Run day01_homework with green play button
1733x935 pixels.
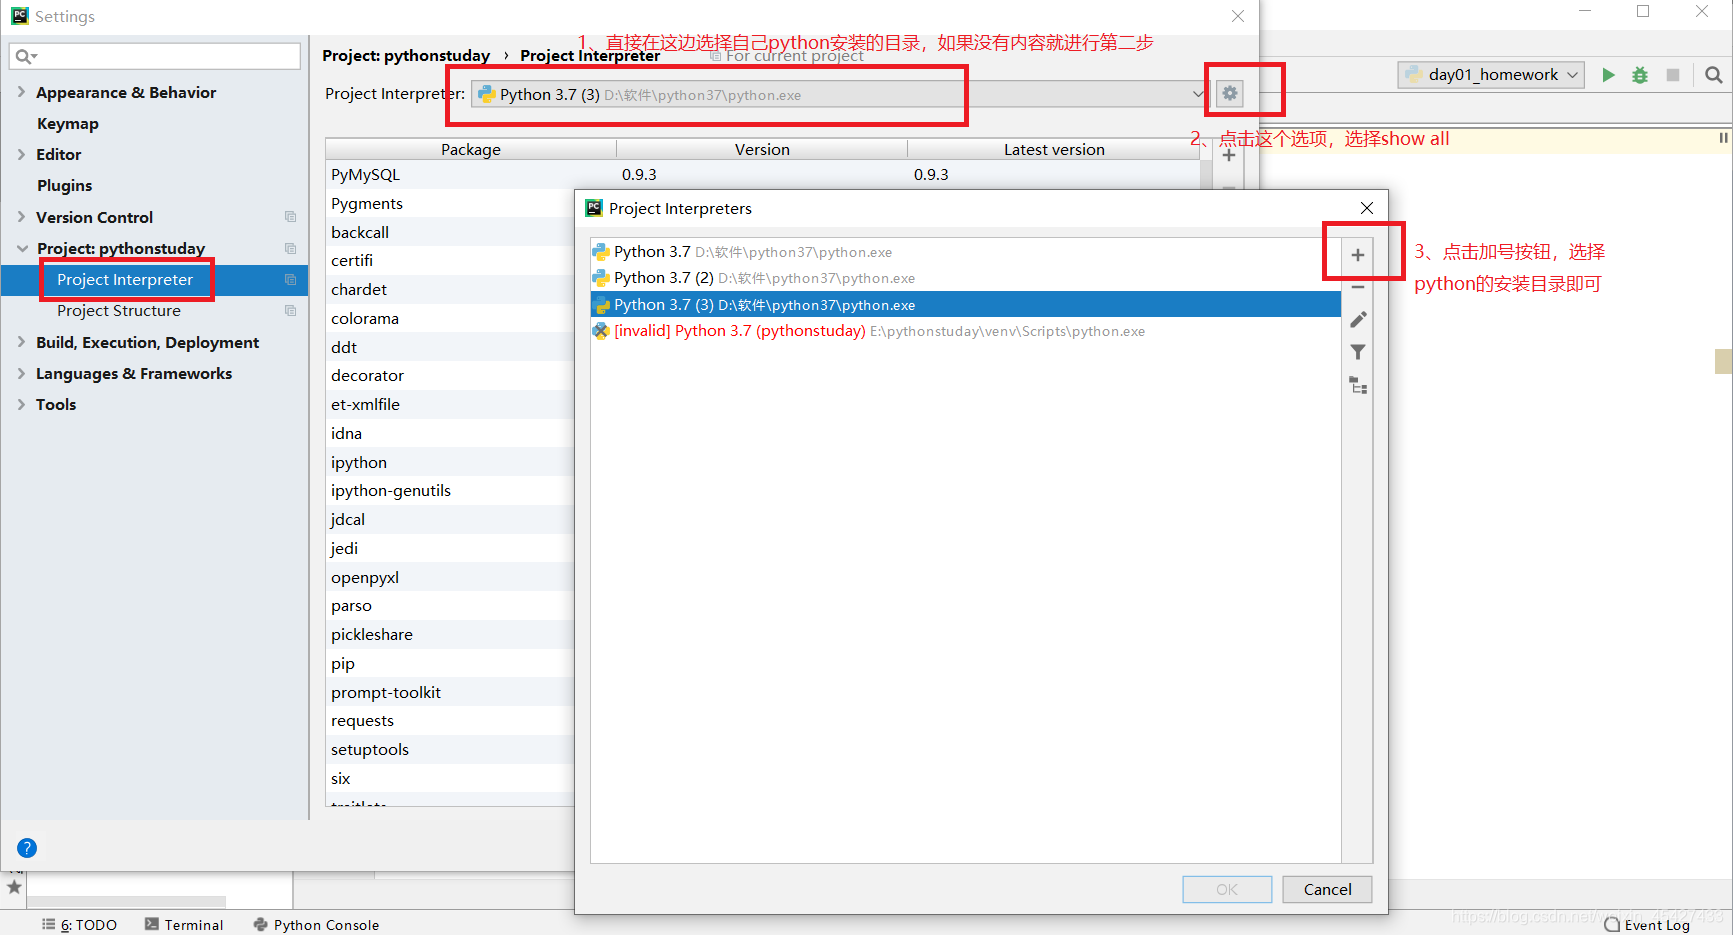click(1608, 75)
